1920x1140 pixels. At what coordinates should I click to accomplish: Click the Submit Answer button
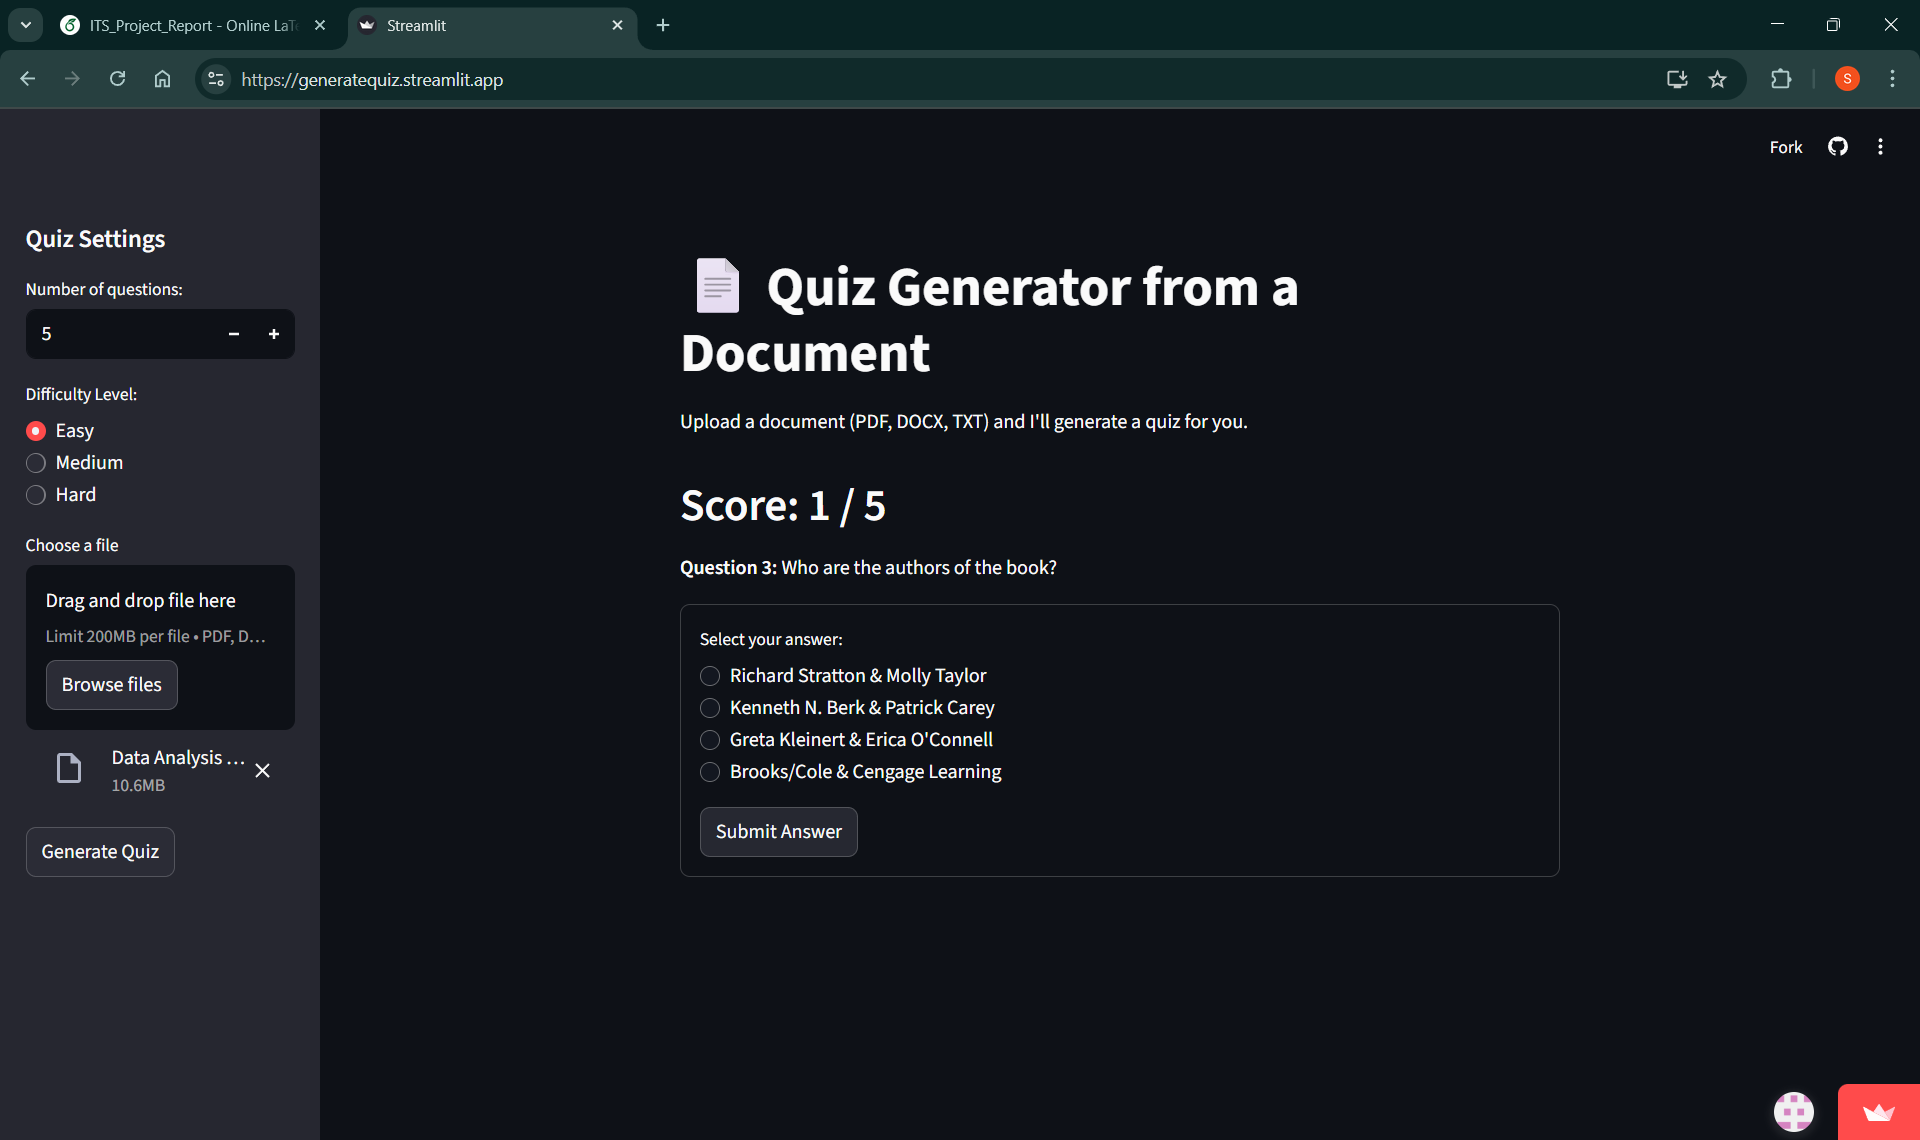(x=778, y=832)
